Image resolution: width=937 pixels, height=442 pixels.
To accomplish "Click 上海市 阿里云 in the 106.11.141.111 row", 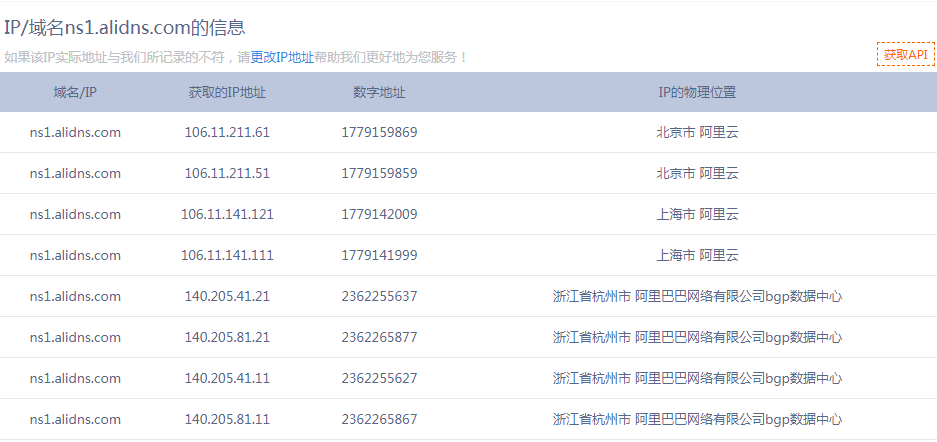I will click(x=697, y=256).
